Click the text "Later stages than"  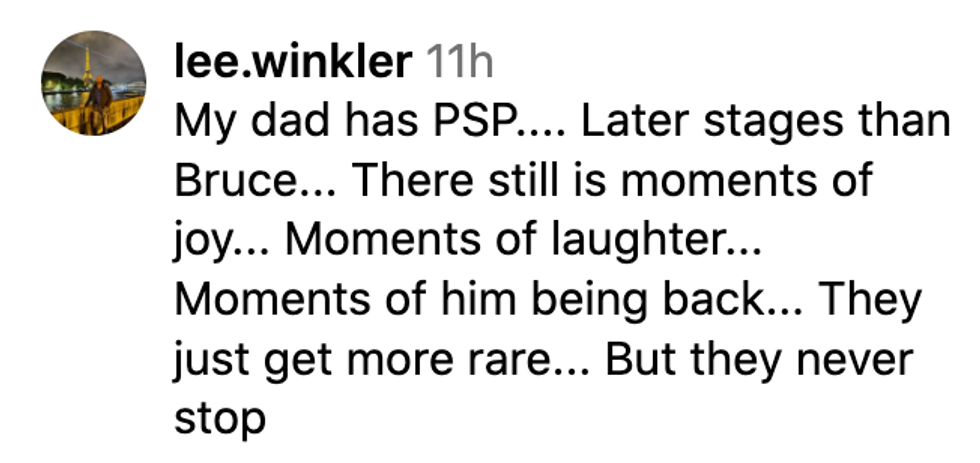click(764, 123)
